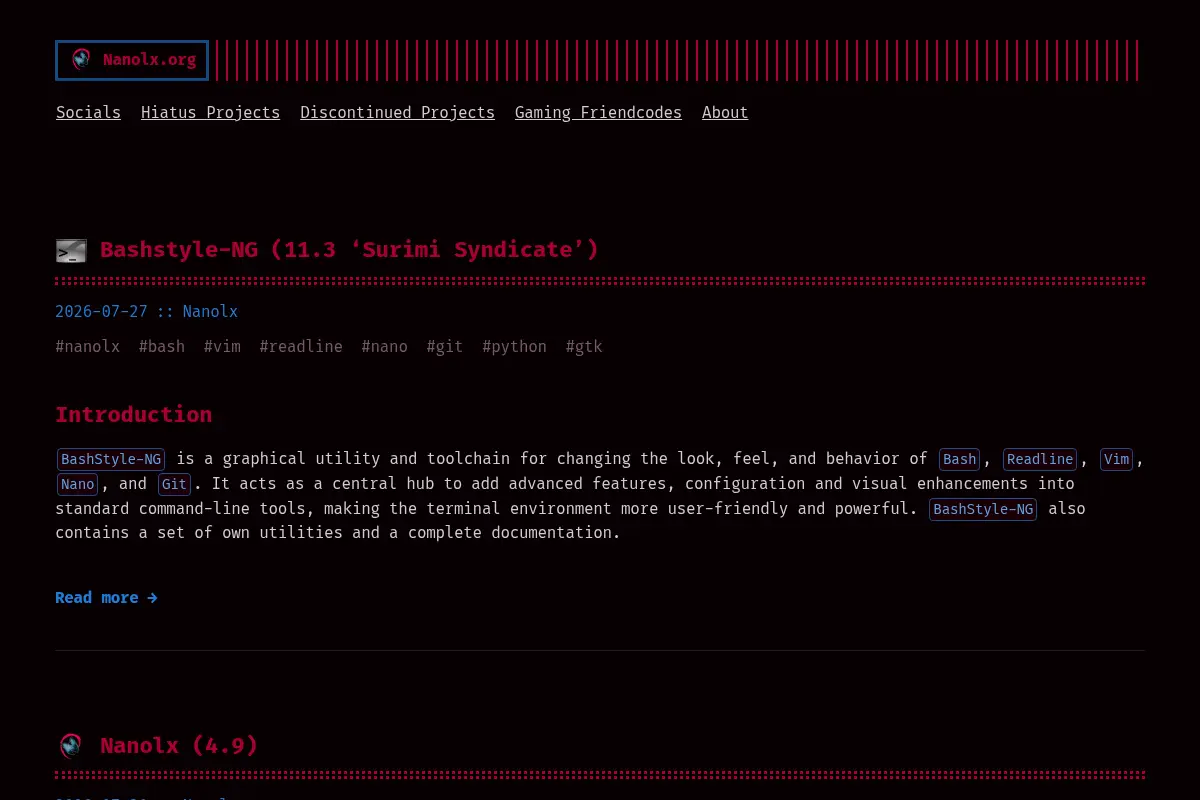
Task: Open the Bashstyle-NG (11.3 'Surimi Syndicate') post title
Action: coord(349,249)
